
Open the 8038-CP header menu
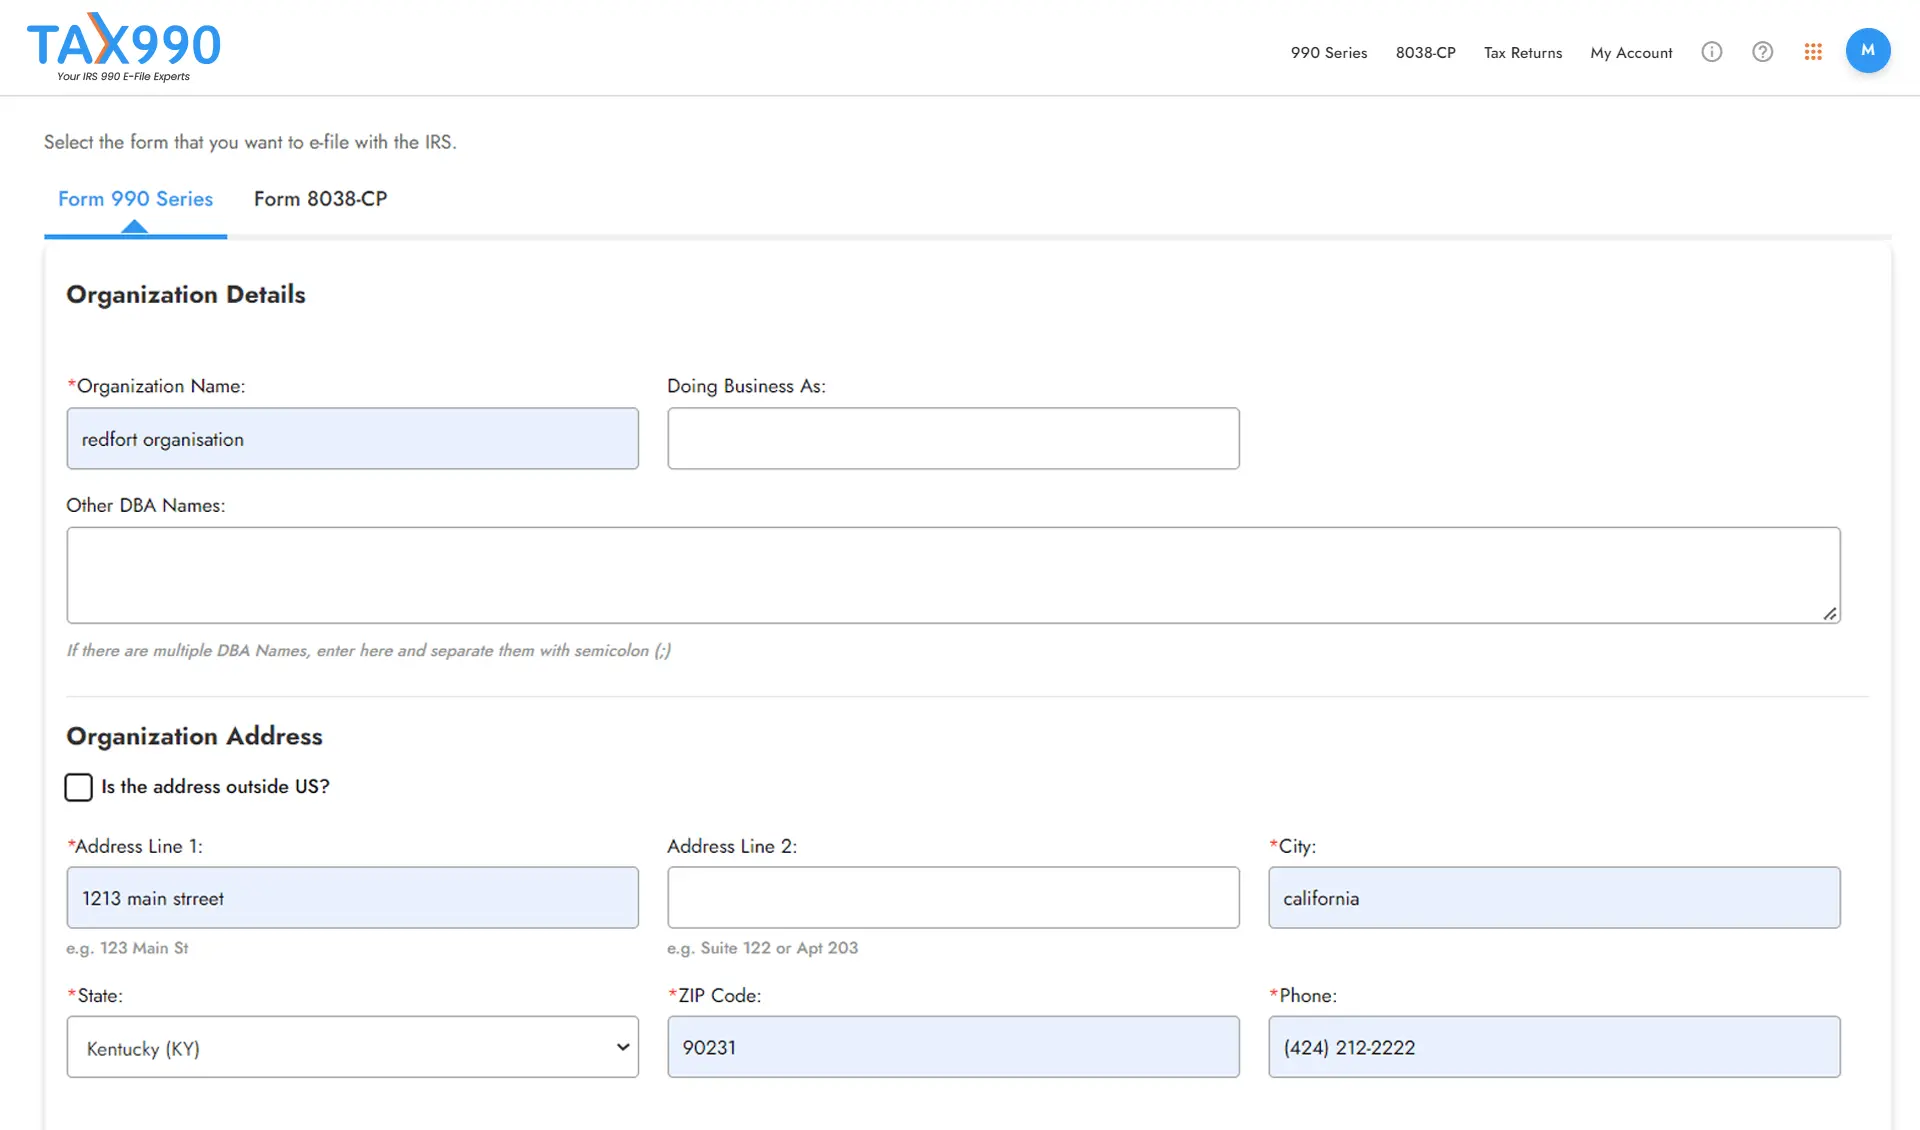tap(1426, 53)
